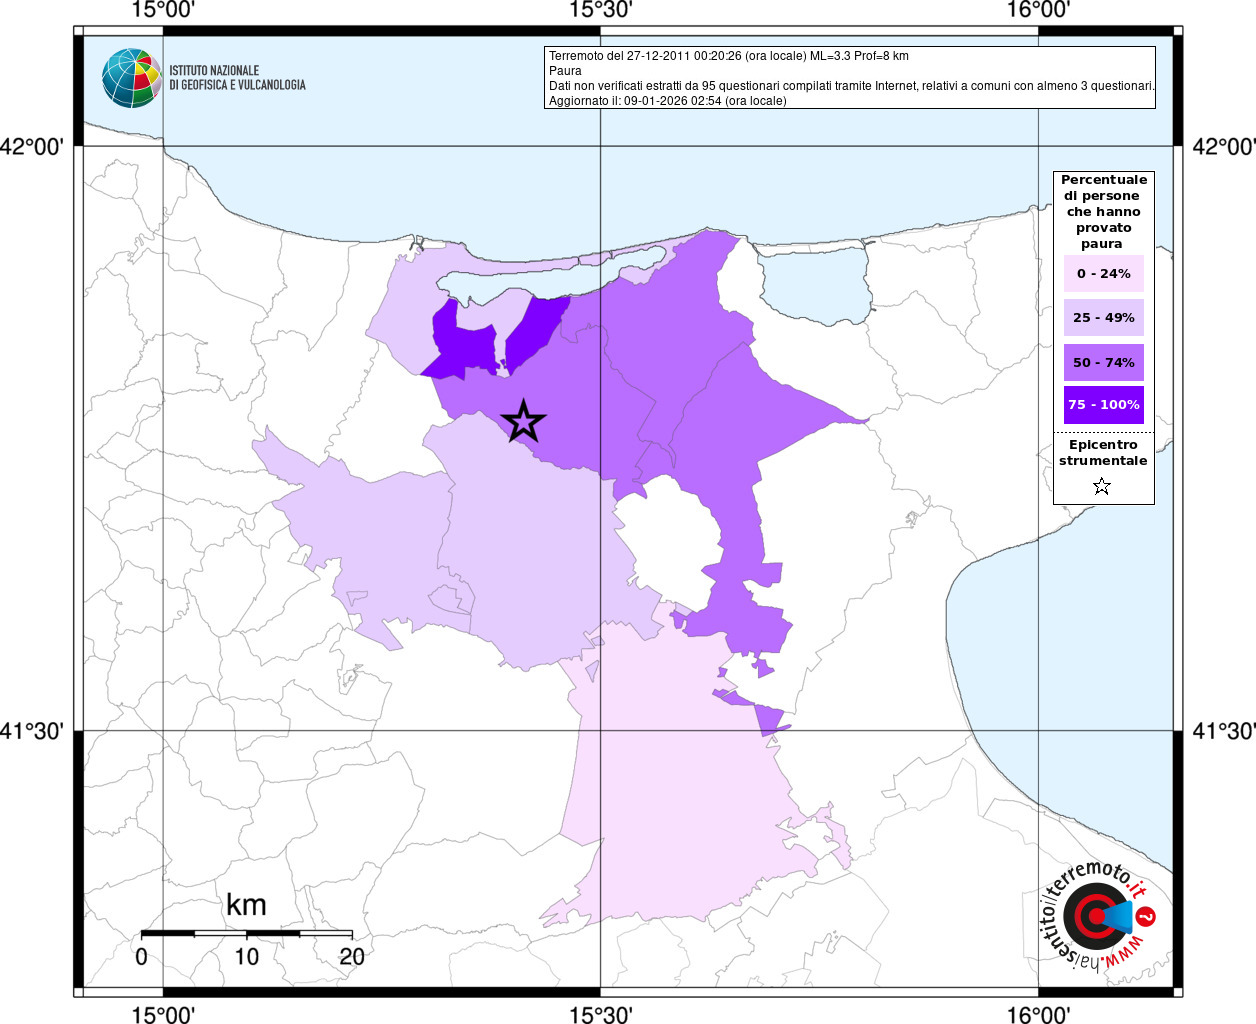Click the 'km' label above the scale
Viewport: 1256px width, 1024px height.
(246, 905)
